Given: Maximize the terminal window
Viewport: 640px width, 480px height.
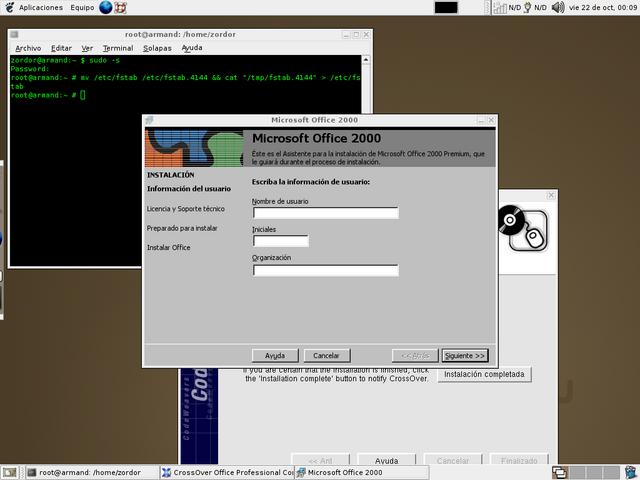Looking at the screenshot, I should click(x=356, y=35).
